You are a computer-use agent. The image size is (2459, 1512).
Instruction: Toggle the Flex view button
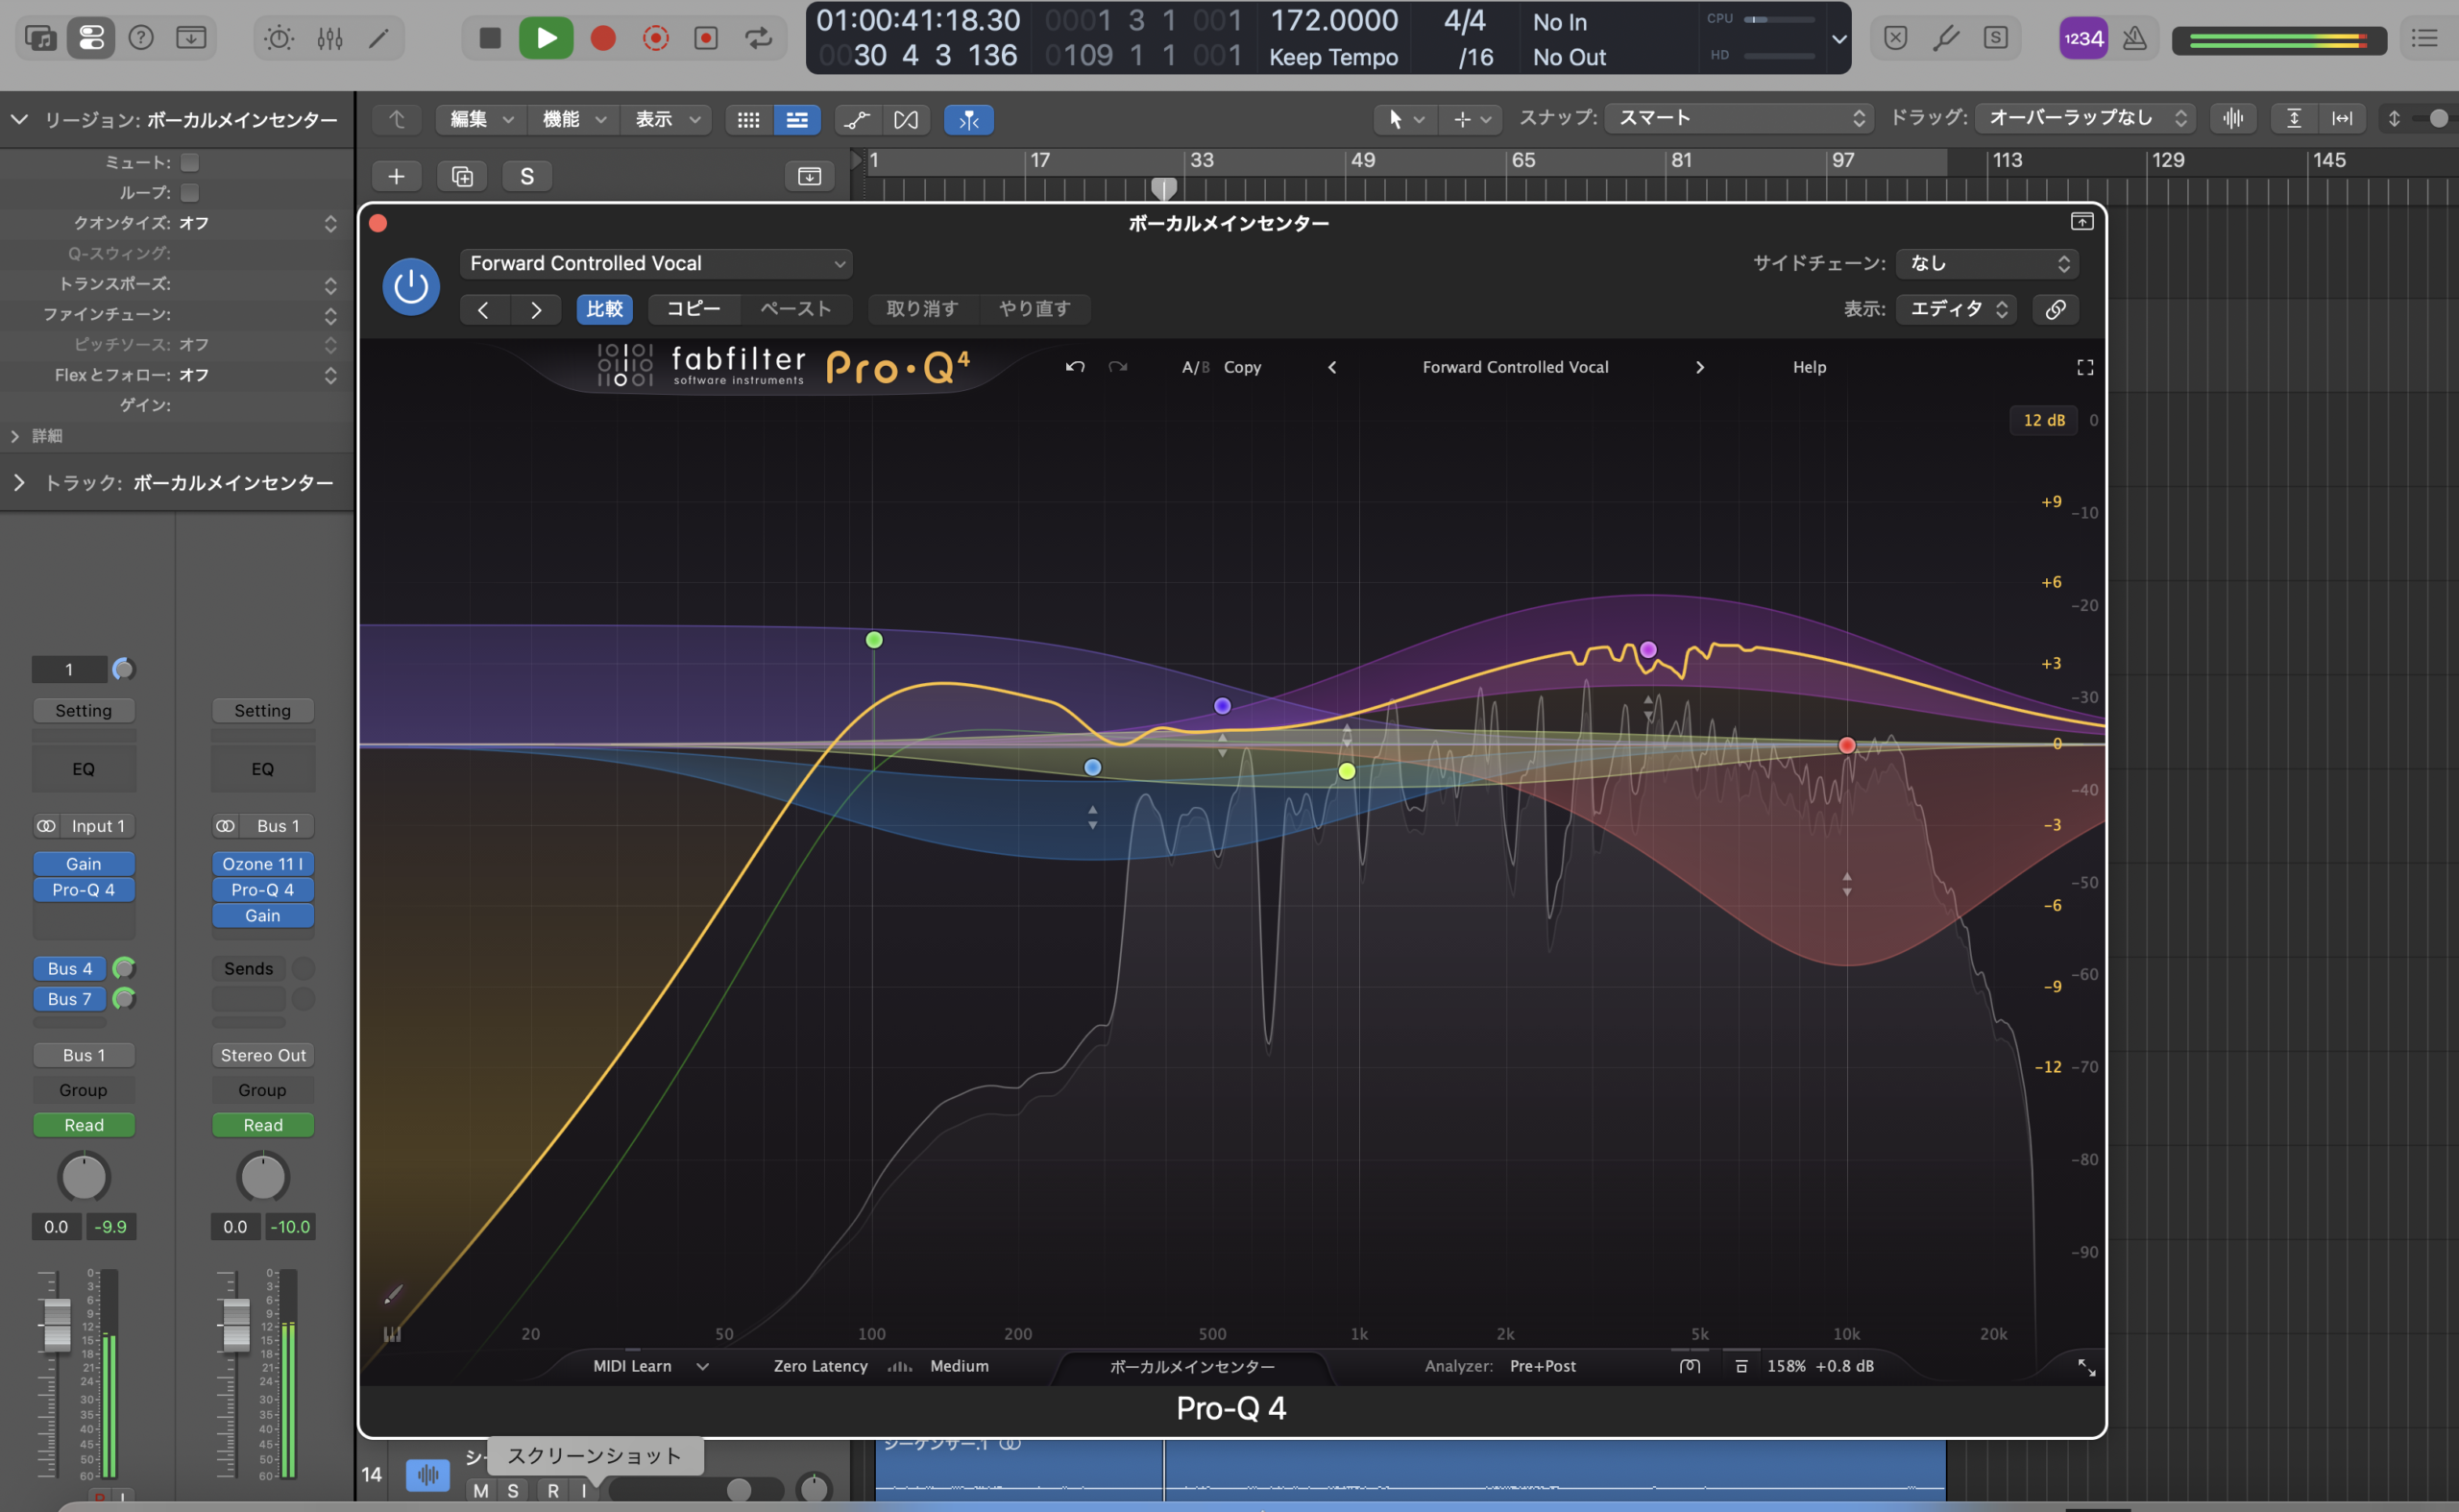point(906,120)
